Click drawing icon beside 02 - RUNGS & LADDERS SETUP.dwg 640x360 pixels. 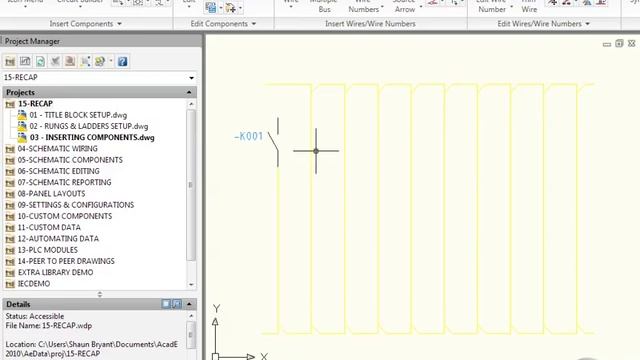point(22,126)
